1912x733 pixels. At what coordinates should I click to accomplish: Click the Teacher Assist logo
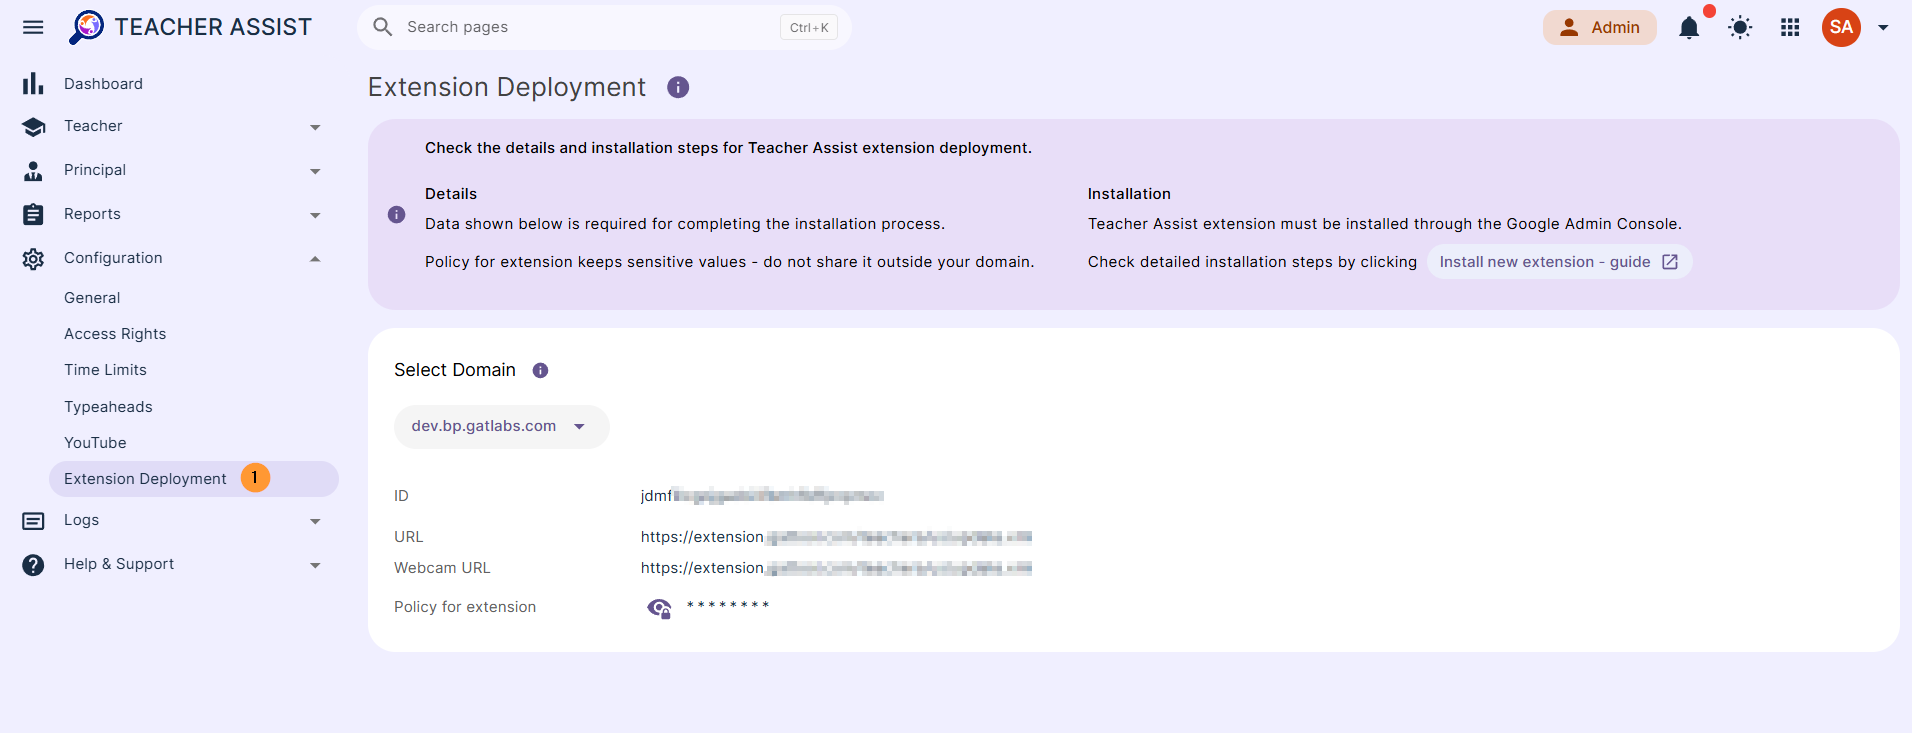point(190,27)
